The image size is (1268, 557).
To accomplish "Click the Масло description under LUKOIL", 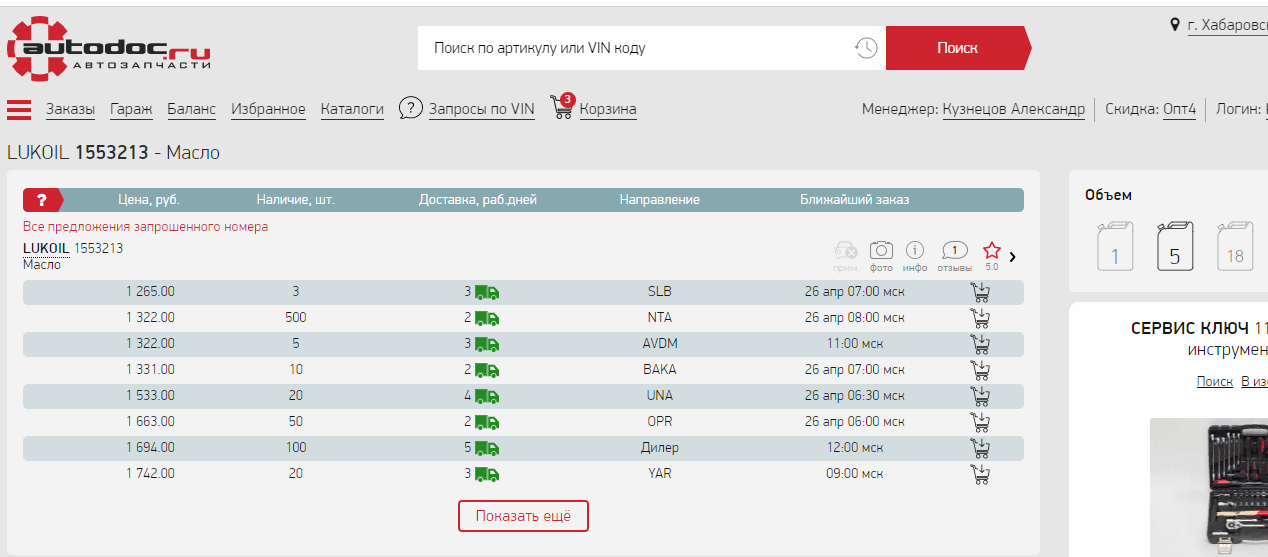I will (x=42, y=265).
